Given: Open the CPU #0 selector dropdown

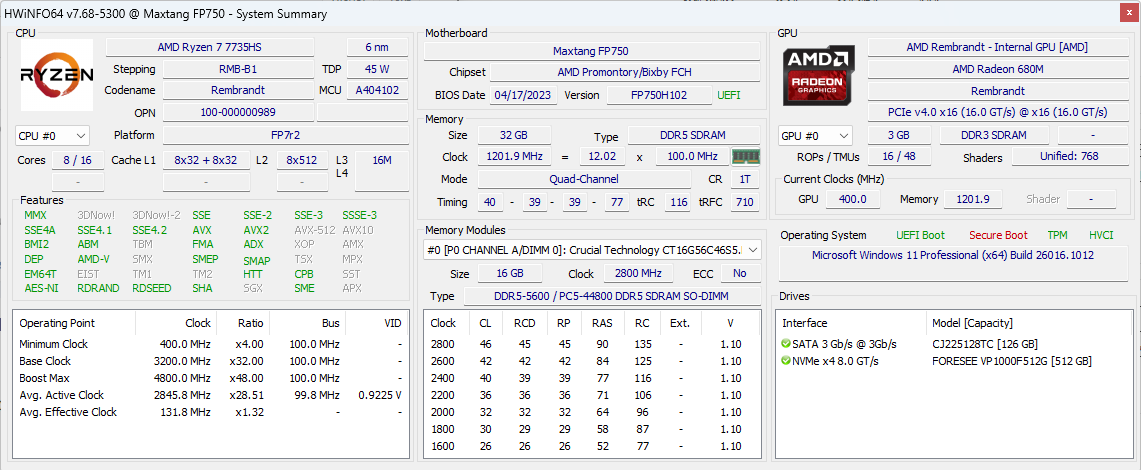Looking at the screenshot, I should [x=52, y=135].
